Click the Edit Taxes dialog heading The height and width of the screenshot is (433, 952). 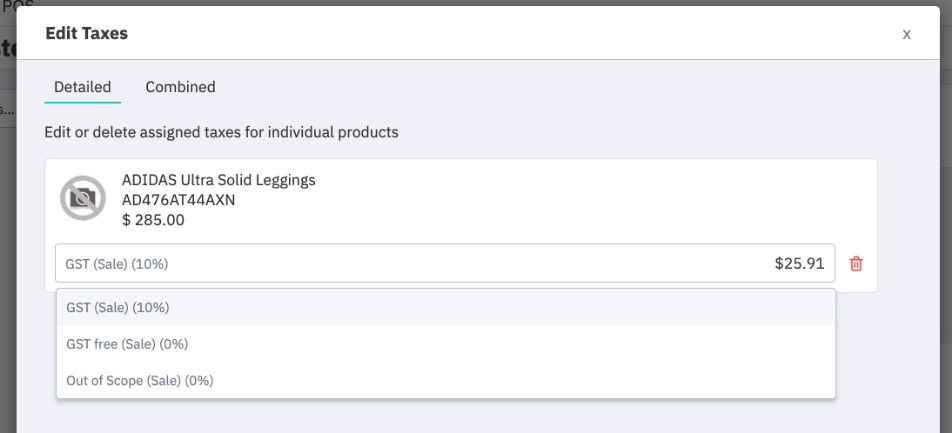87,33
